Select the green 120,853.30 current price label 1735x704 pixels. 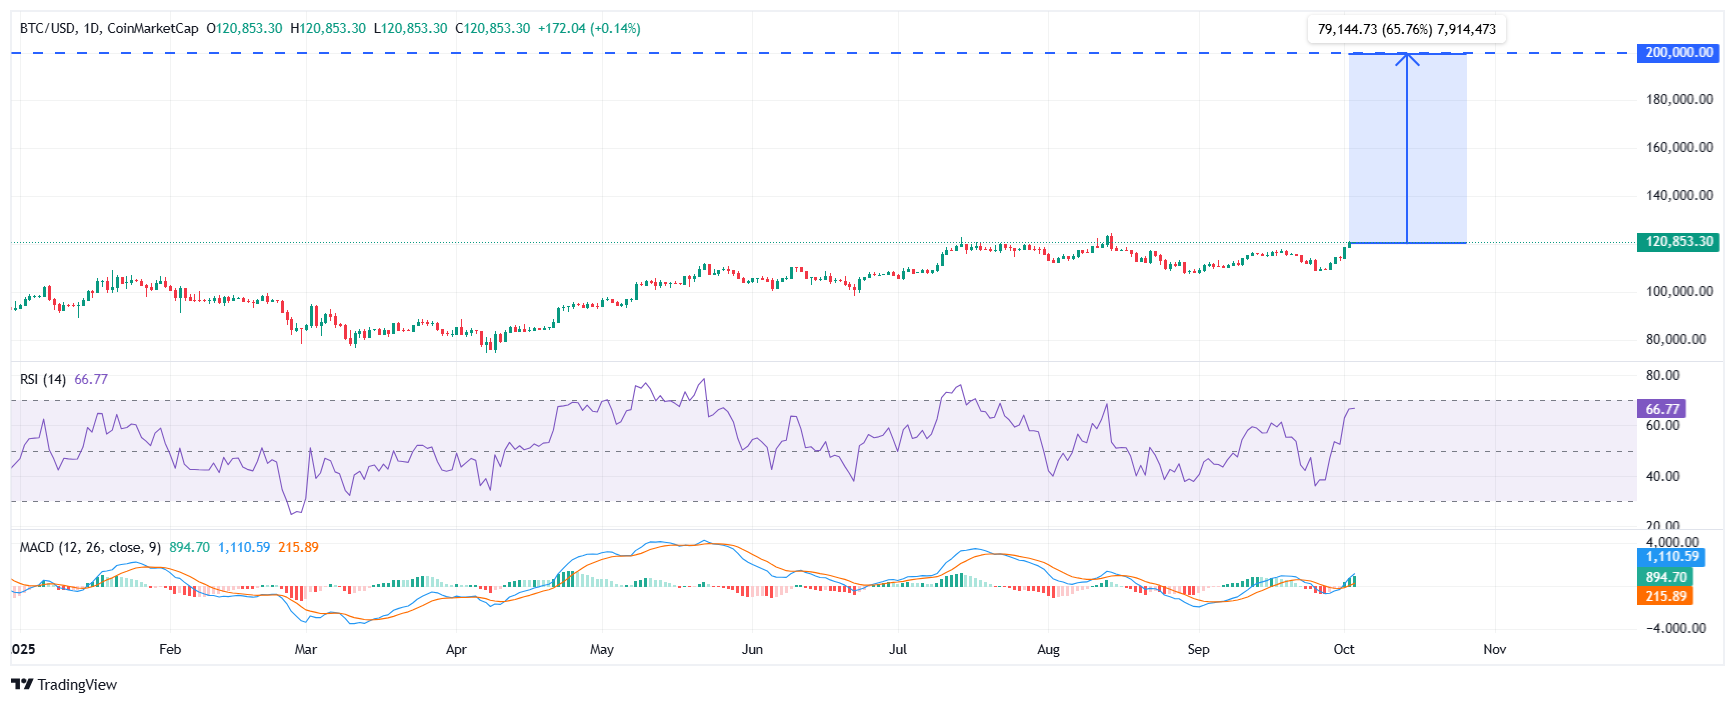tap(1677, 242)
